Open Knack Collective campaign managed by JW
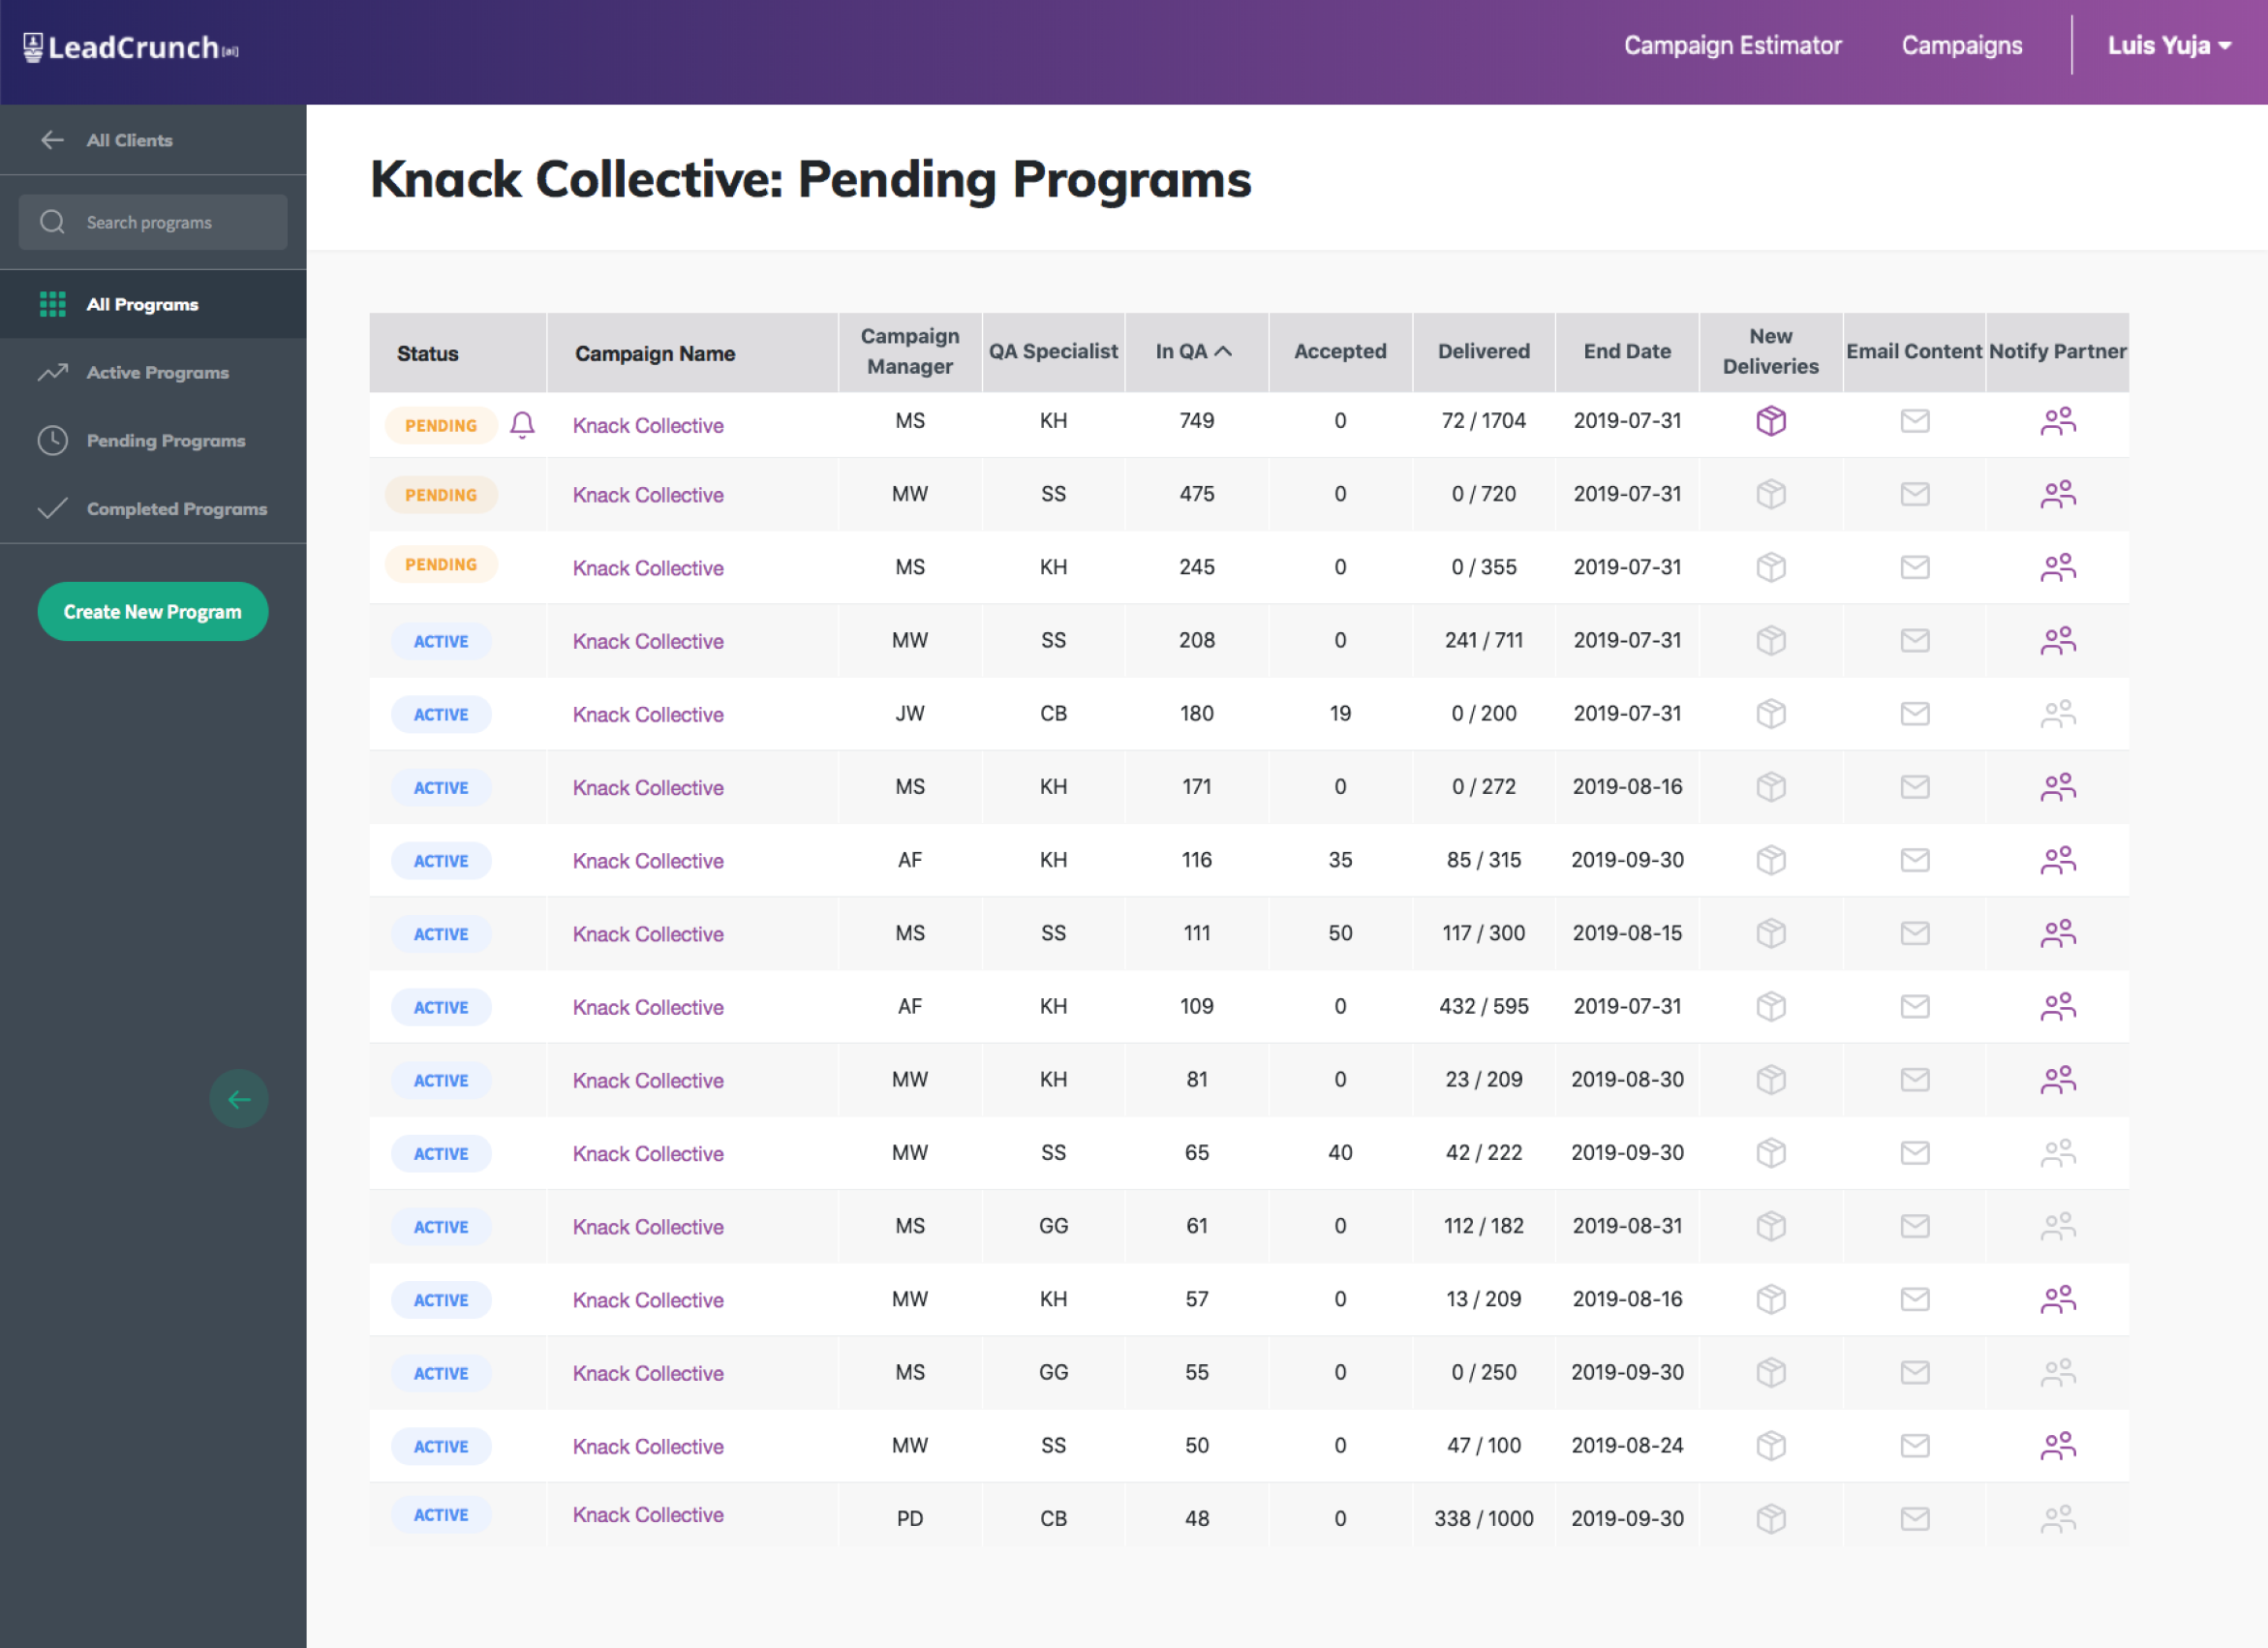This screenshot has width=2268, height=1648. pyautogui.click(x=648, y=714)
